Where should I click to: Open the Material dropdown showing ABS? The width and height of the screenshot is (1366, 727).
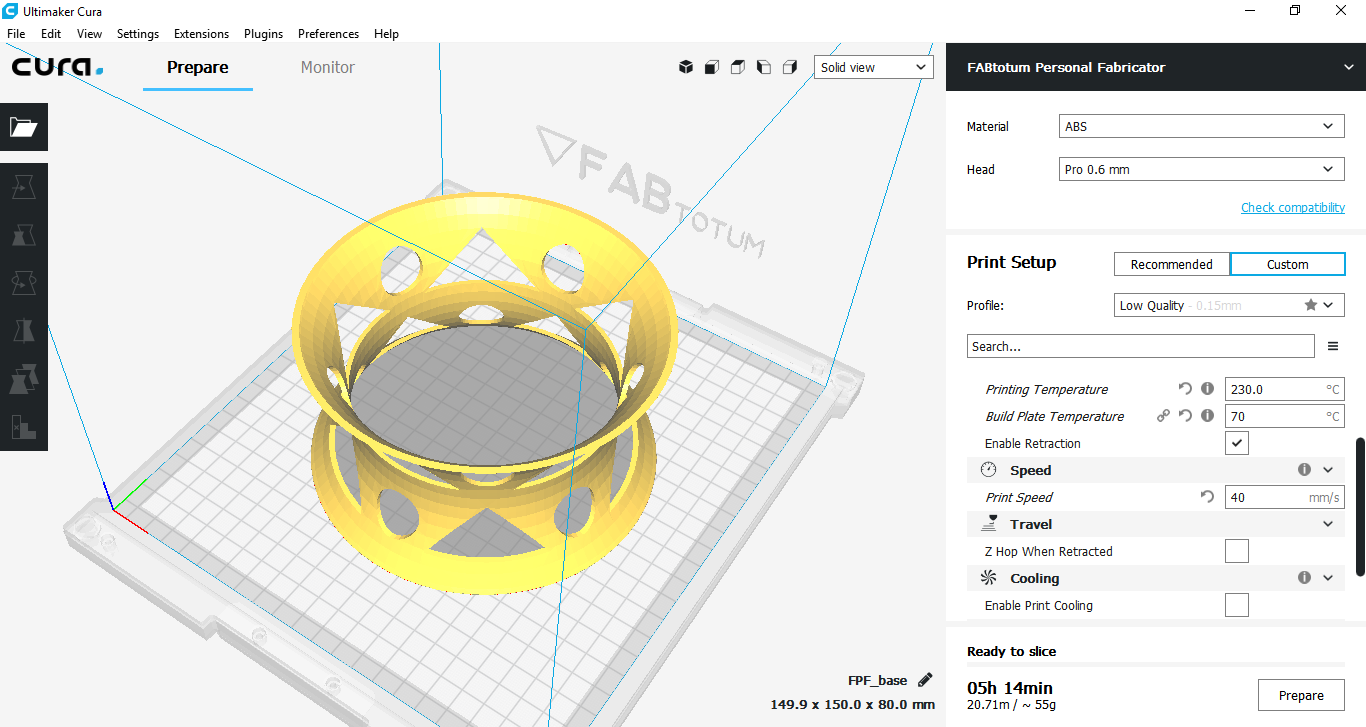[1202, 127]
